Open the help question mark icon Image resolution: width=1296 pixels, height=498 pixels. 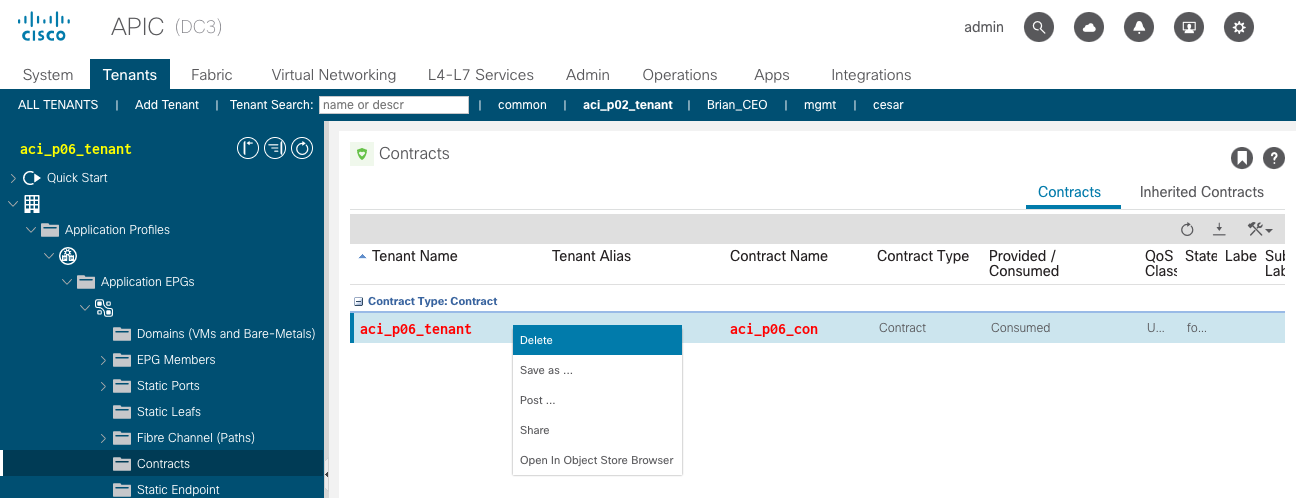click(1273, 158)
